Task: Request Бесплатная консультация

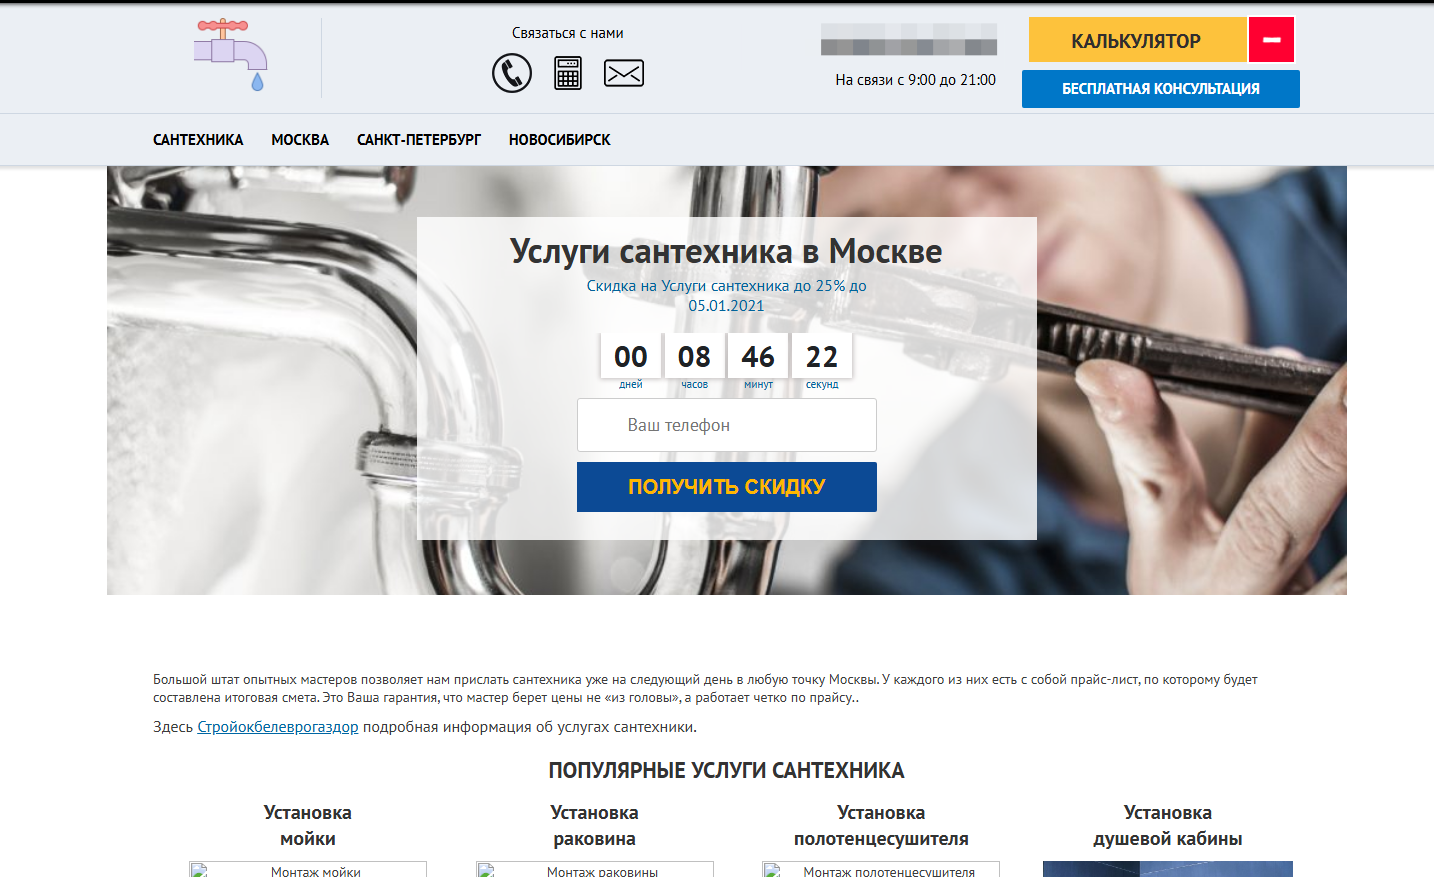Action: coord(1160,89)
